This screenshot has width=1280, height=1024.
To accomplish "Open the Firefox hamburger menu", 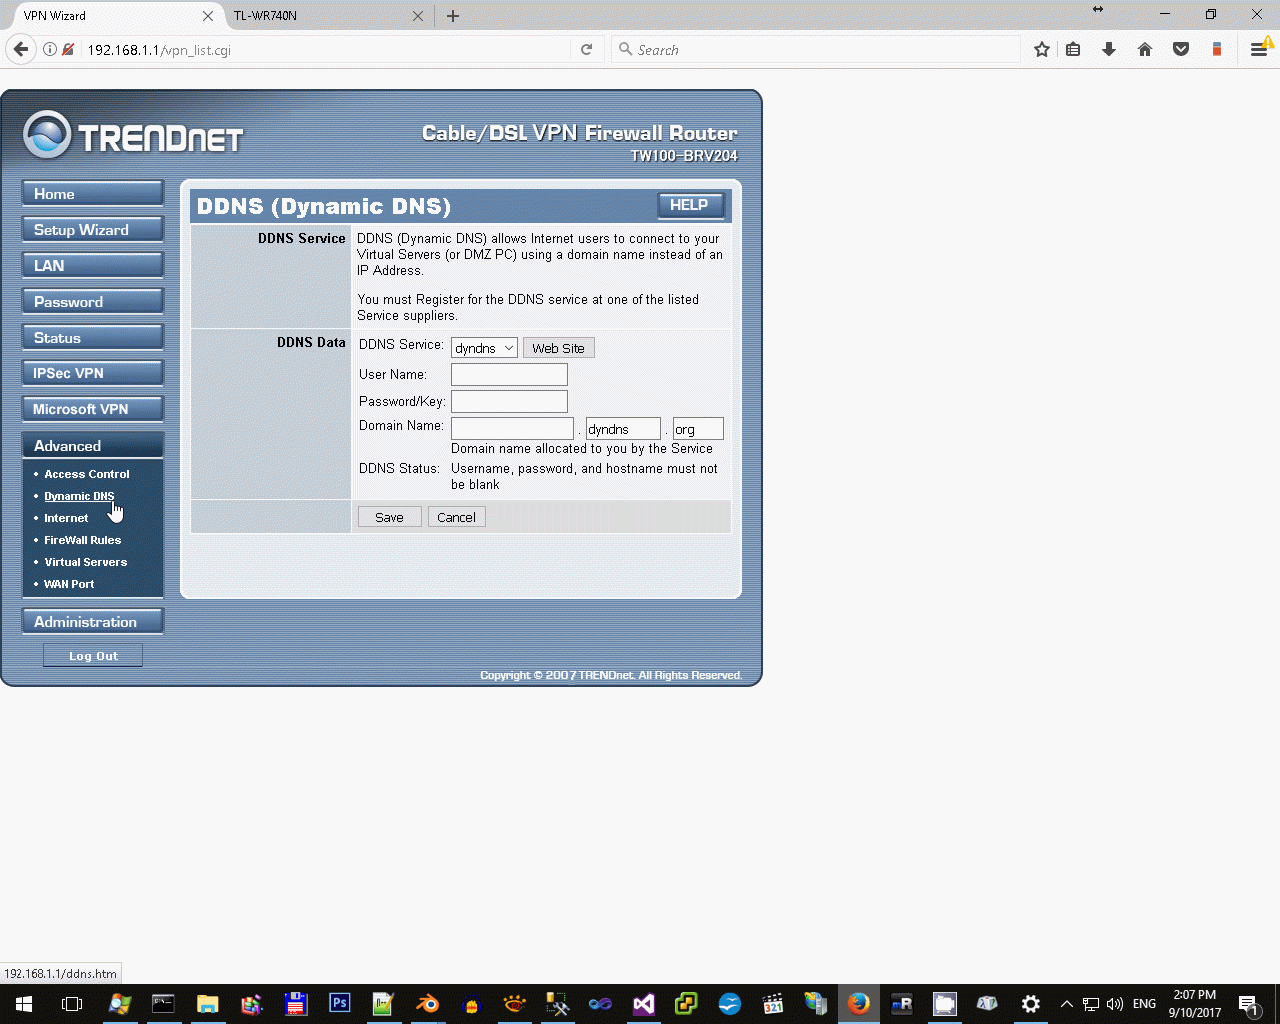I will pos(1259,49).
